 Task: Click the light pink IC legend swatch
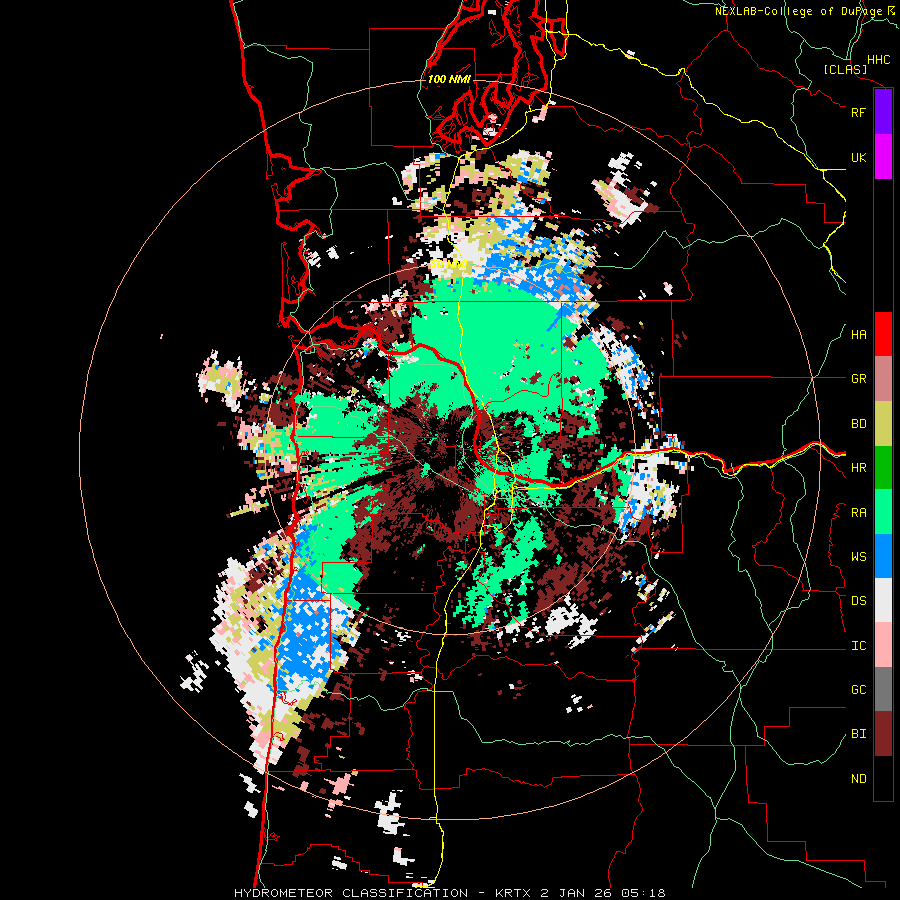tap(883, 645)
